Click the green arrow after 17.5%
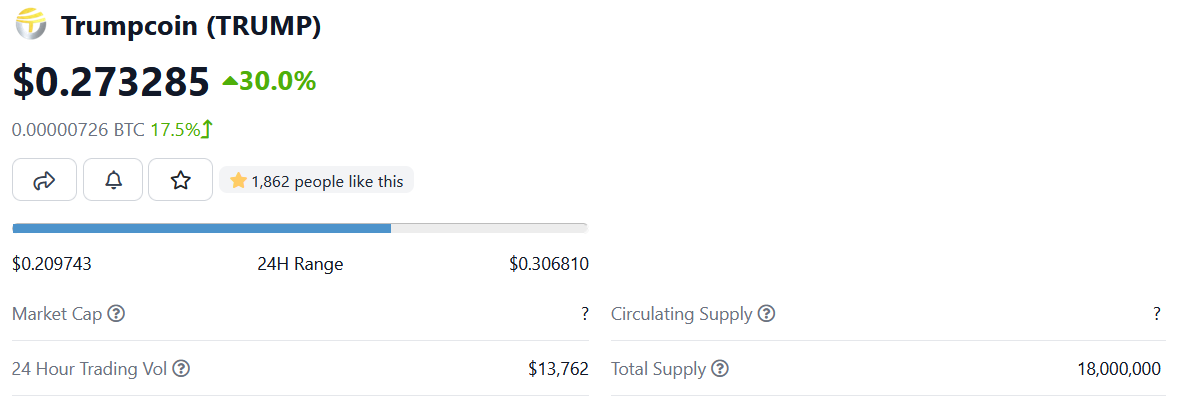This screenshot has width=1185, height=398. point(207,130)
